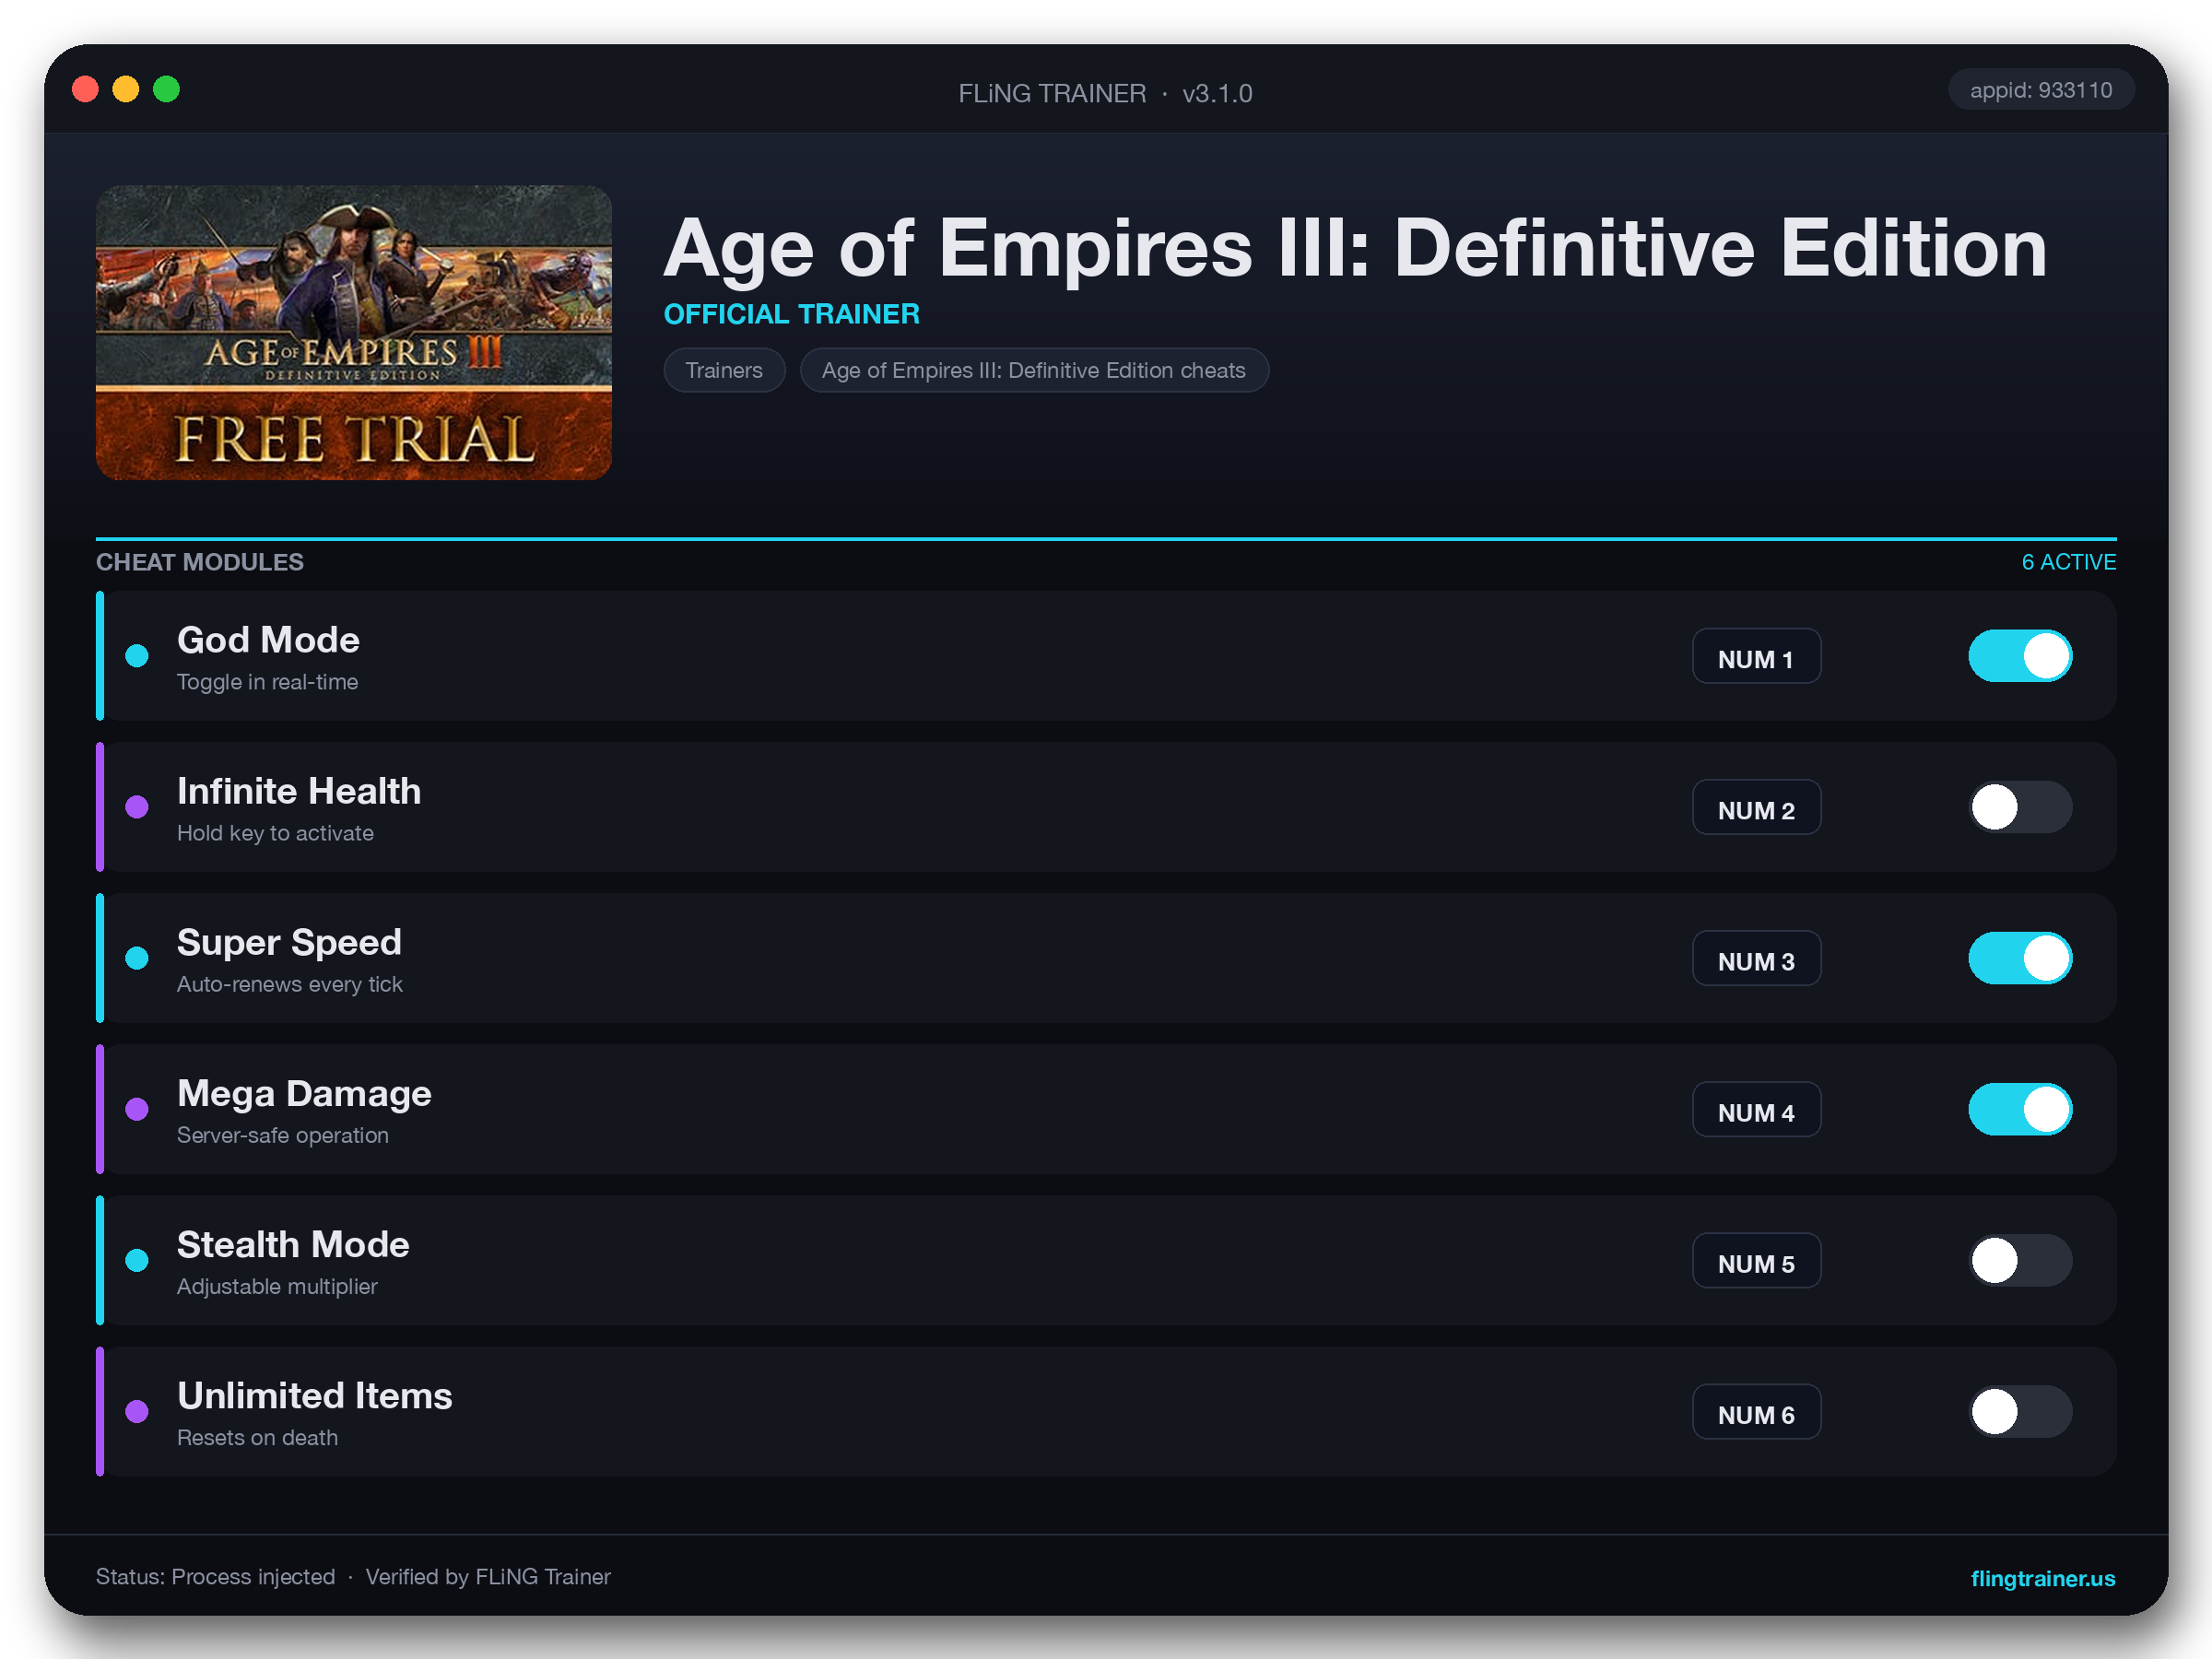Click 'Resets on death' description
The height and width of the screenshot is (1659, 2212).
point(257,1437)
